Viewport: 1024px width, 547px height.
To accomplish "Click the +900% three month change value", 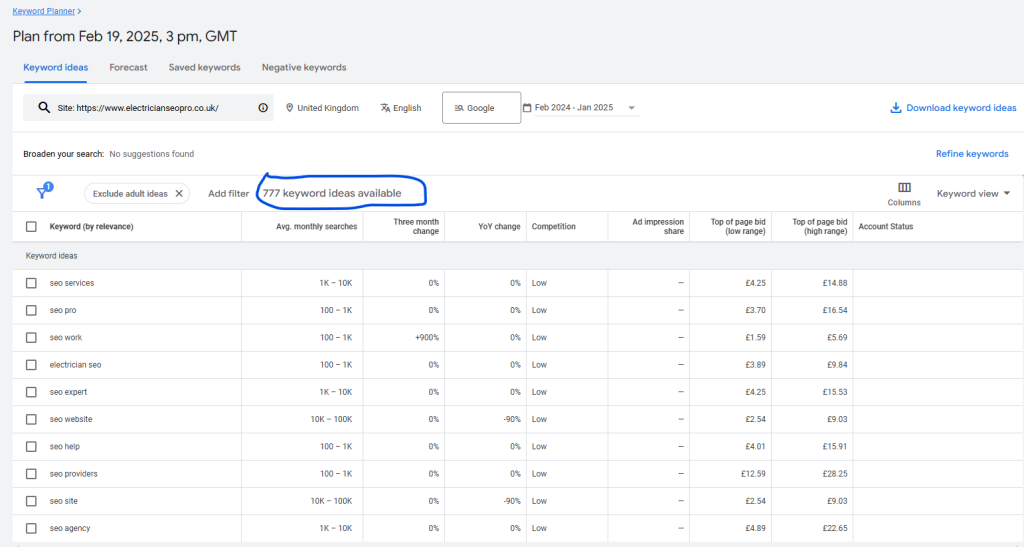I will tap(426, 337).
